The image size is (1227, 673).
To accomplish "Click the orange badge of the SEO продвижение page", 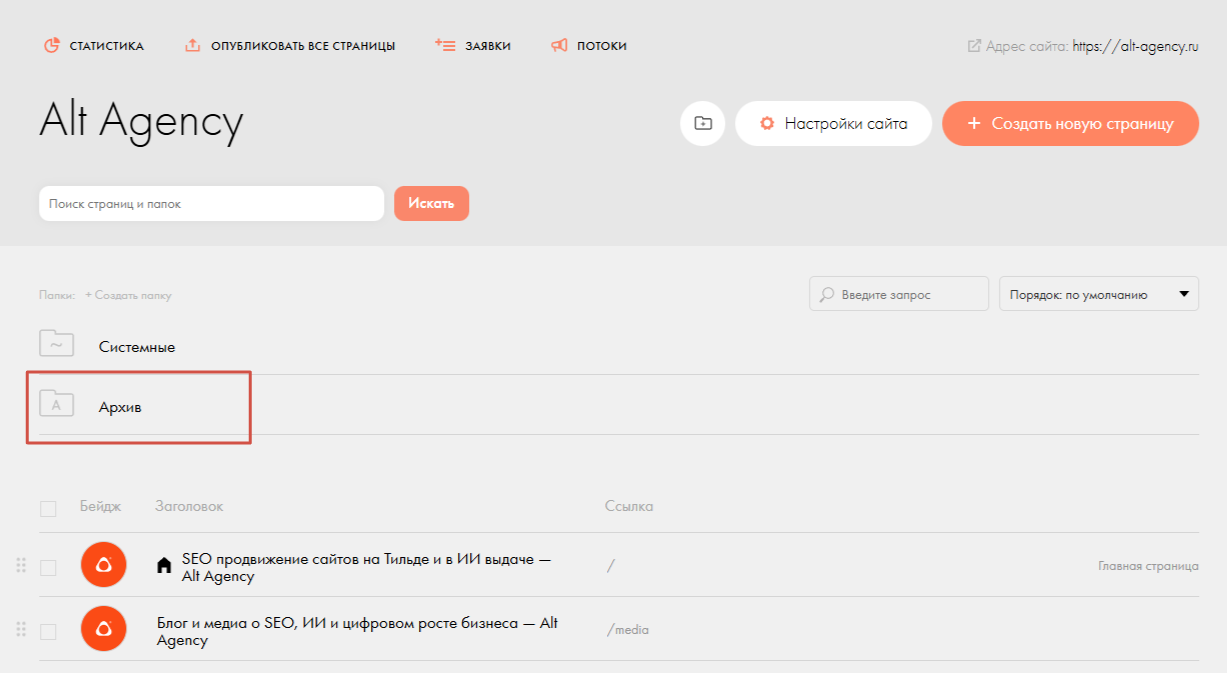I will coord(103,565).
